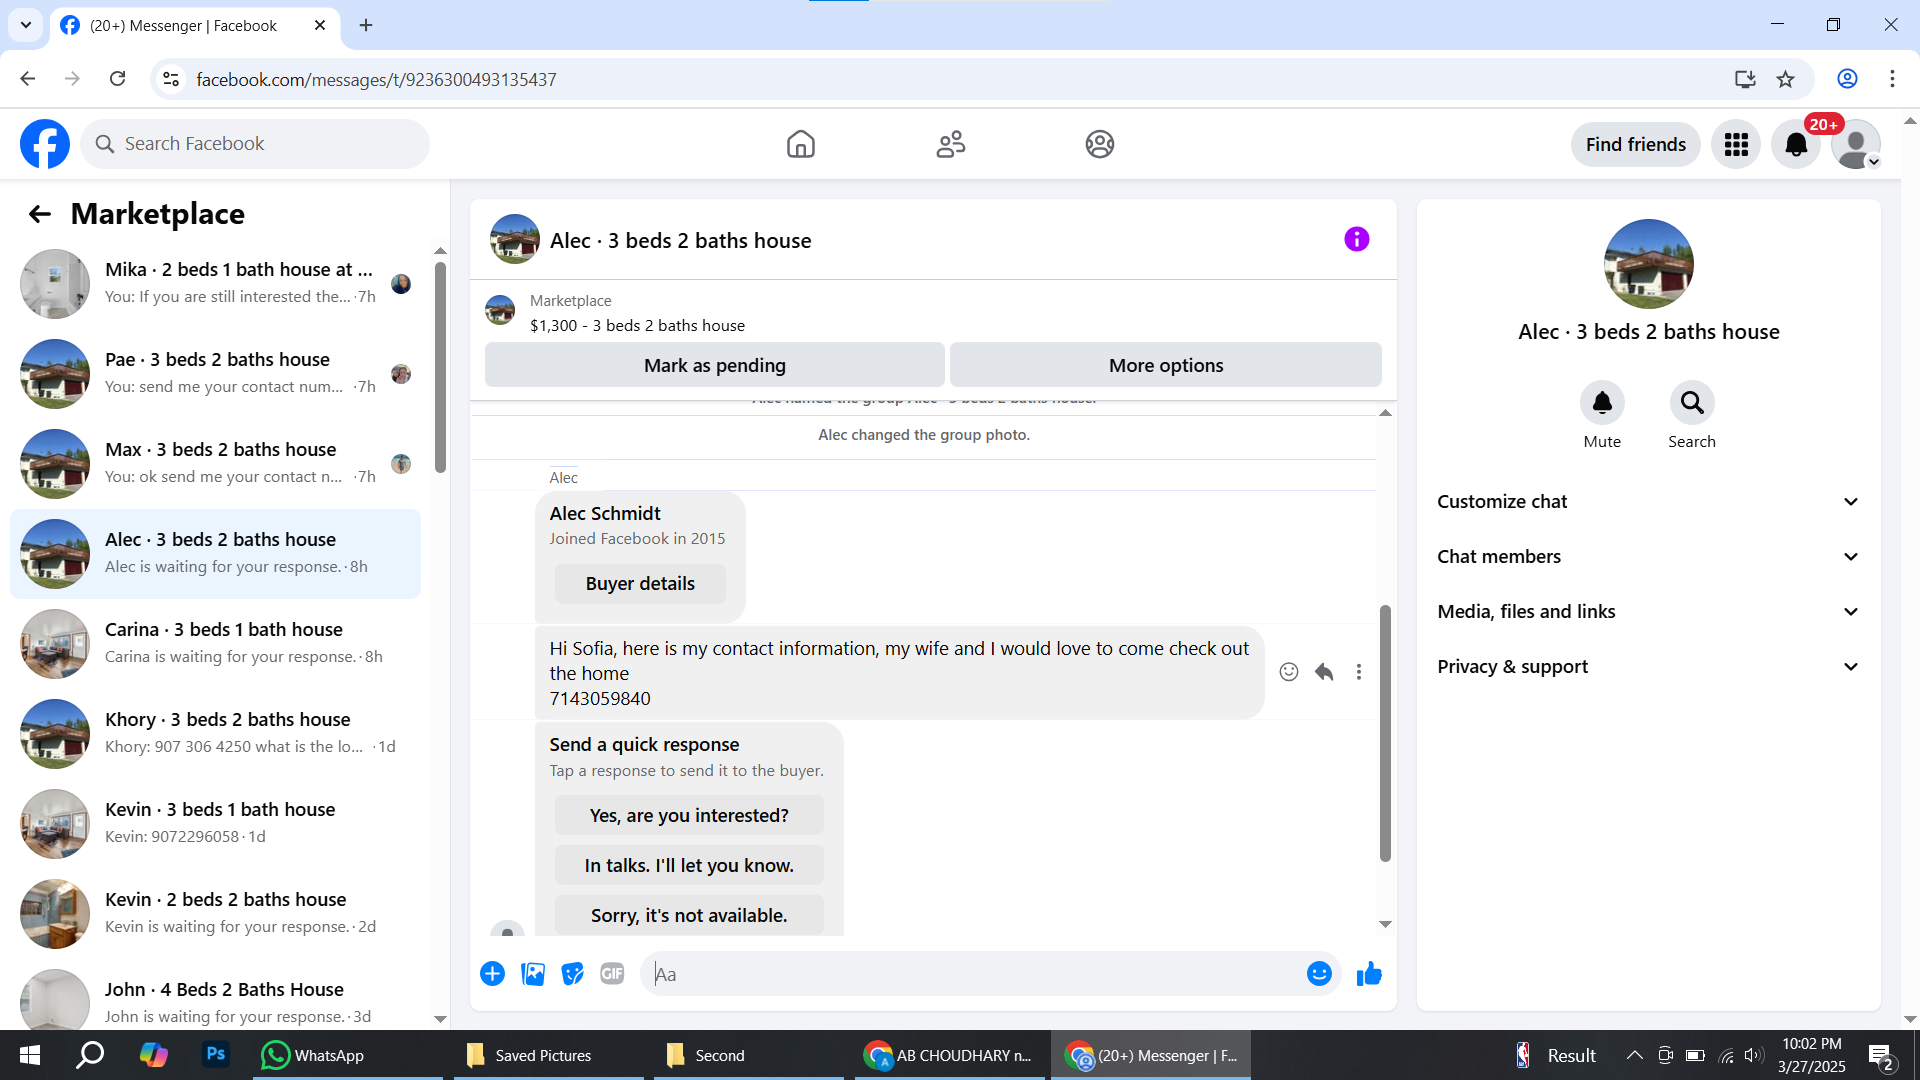Viewport: 1920px width, 1080px height.
Task: Open taskbar Search
Action: [91, 1055]
